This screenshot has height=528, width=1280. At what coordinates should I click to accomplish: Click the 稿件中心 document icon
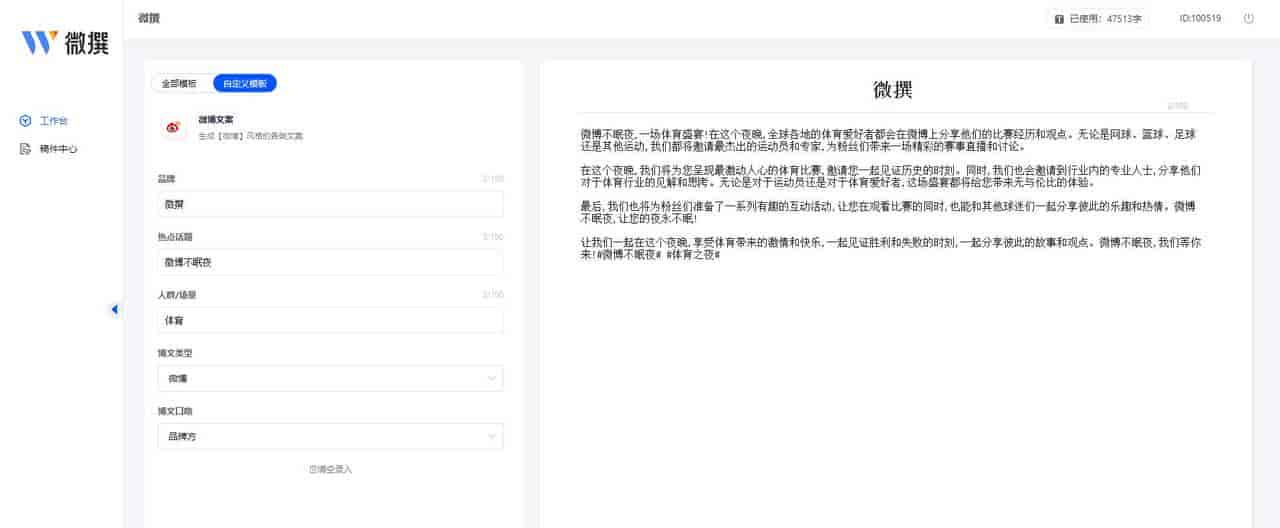click(26, 149)
